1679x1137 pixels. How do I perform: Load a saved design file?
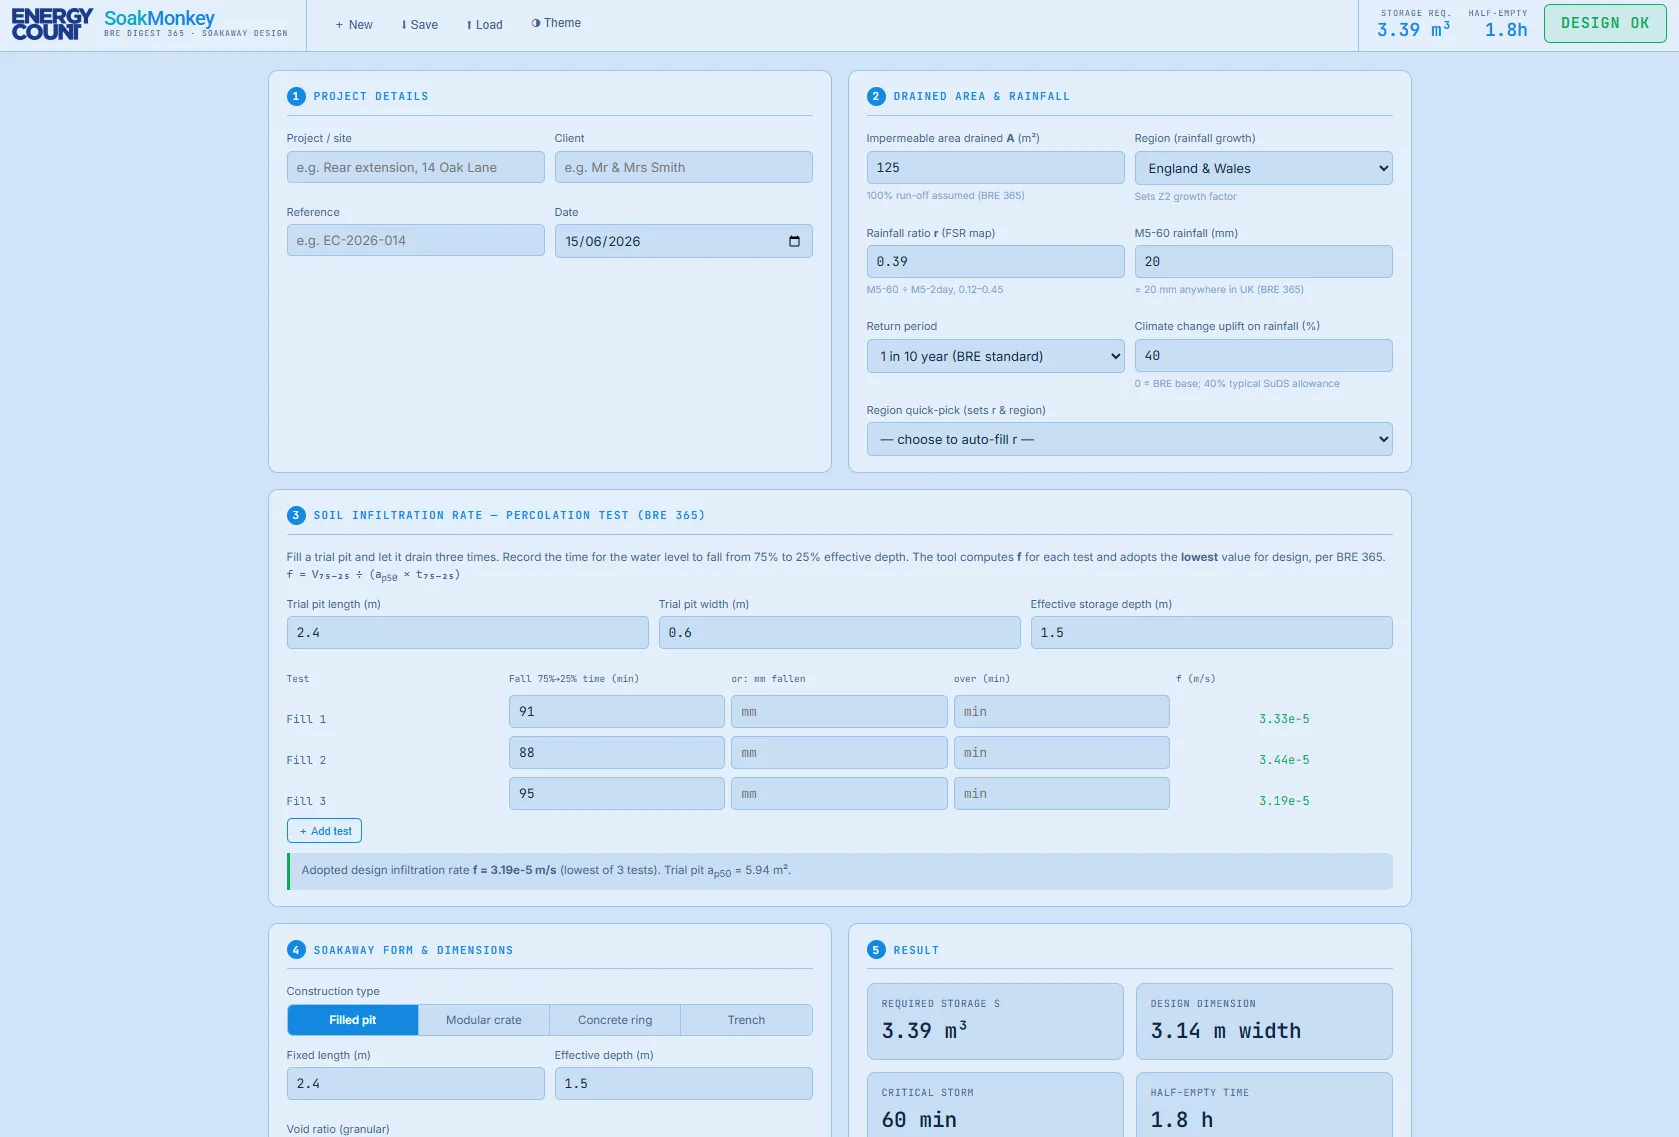(x=485, y=25)
